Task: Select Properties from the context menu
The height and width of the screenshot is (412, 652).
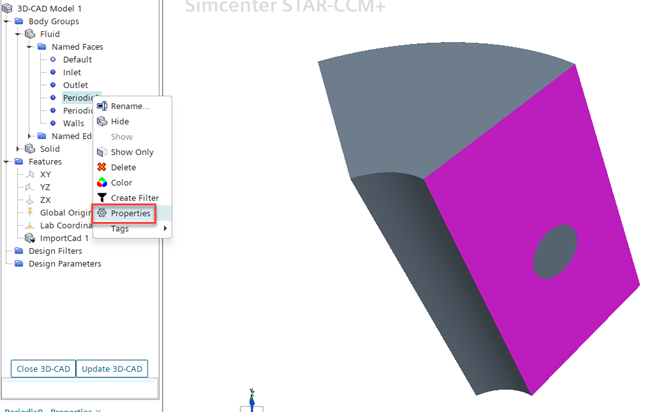Action: tap(130, 213)
